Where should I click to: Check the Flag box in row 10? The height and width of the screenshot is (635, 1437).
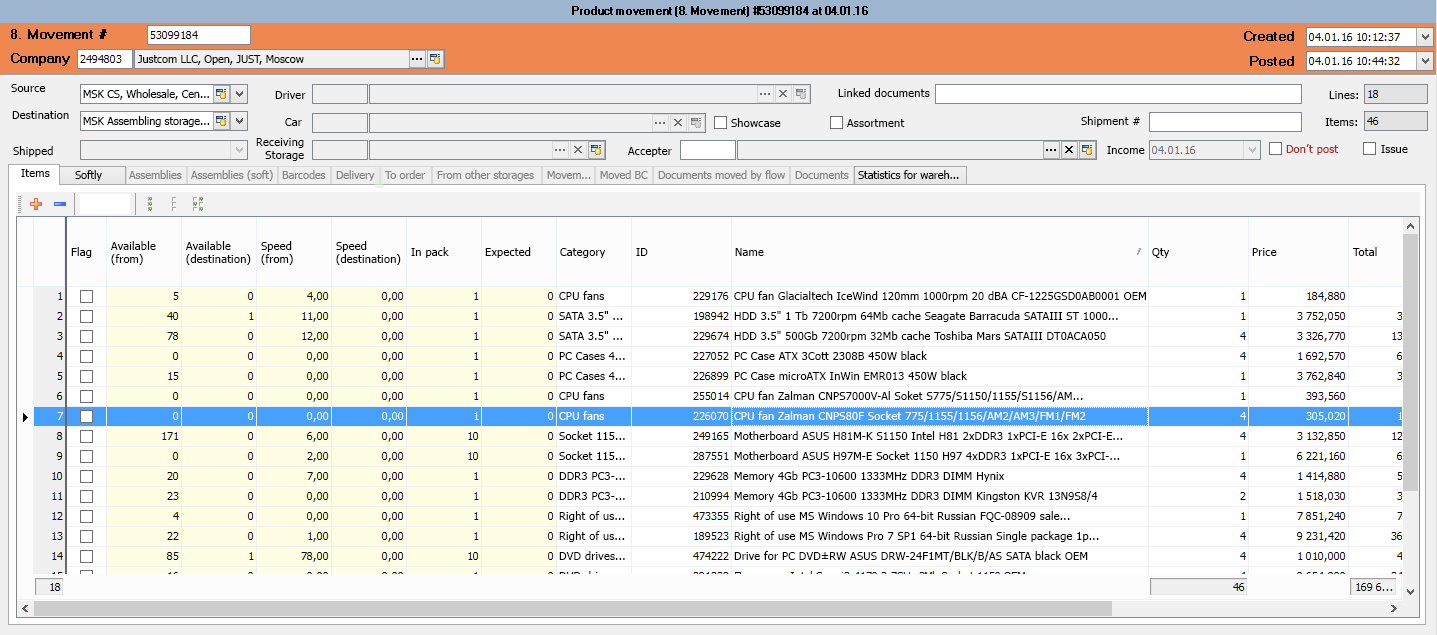87,476
